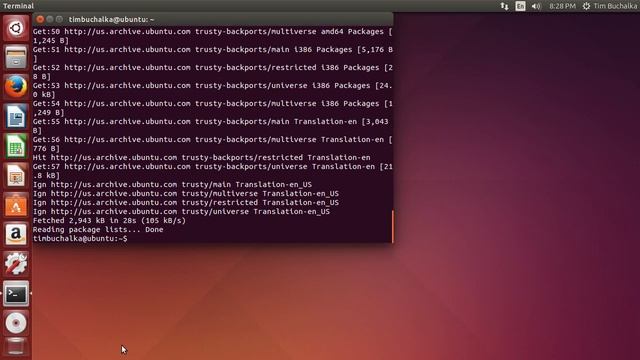Close the terminal window
Image resolution: width=640 pixels, height=360 pixels.
click(40, 19)
